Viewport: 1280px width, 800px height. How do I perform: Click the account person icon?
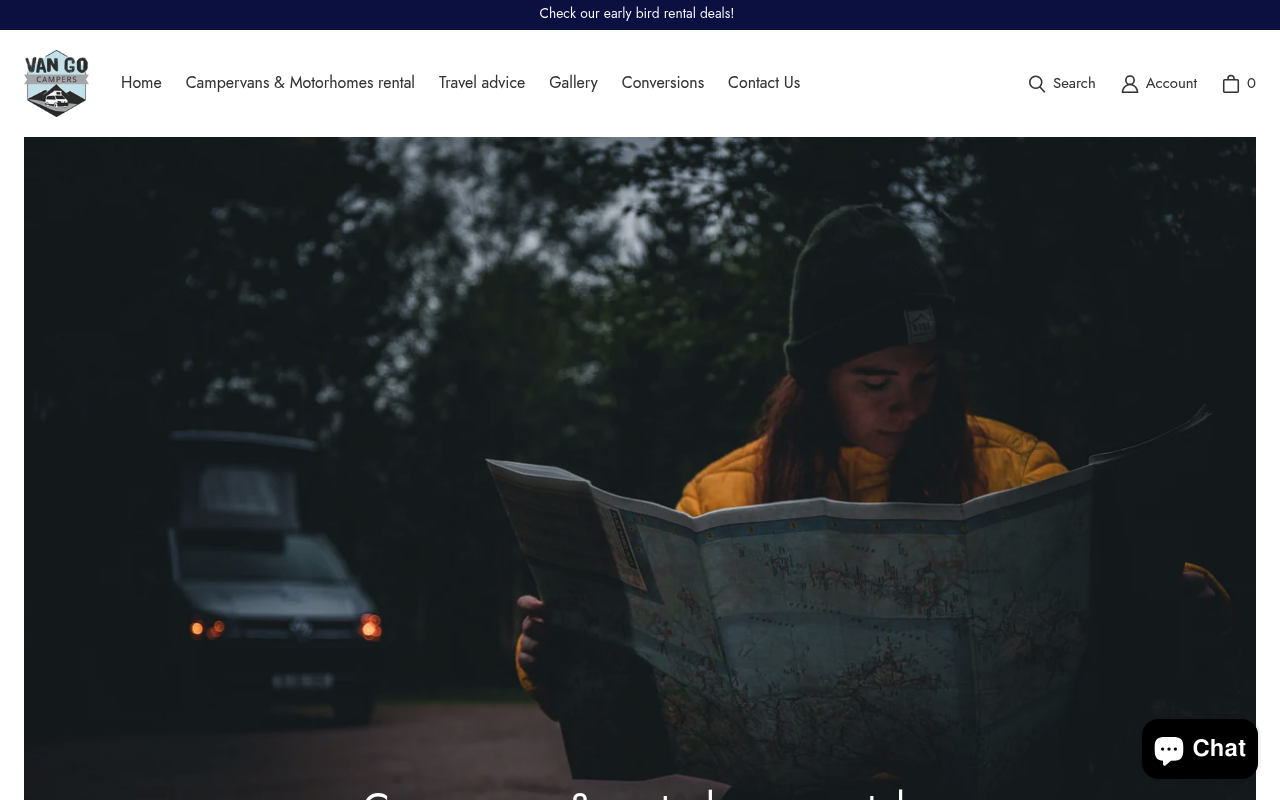click(1130, 84)
